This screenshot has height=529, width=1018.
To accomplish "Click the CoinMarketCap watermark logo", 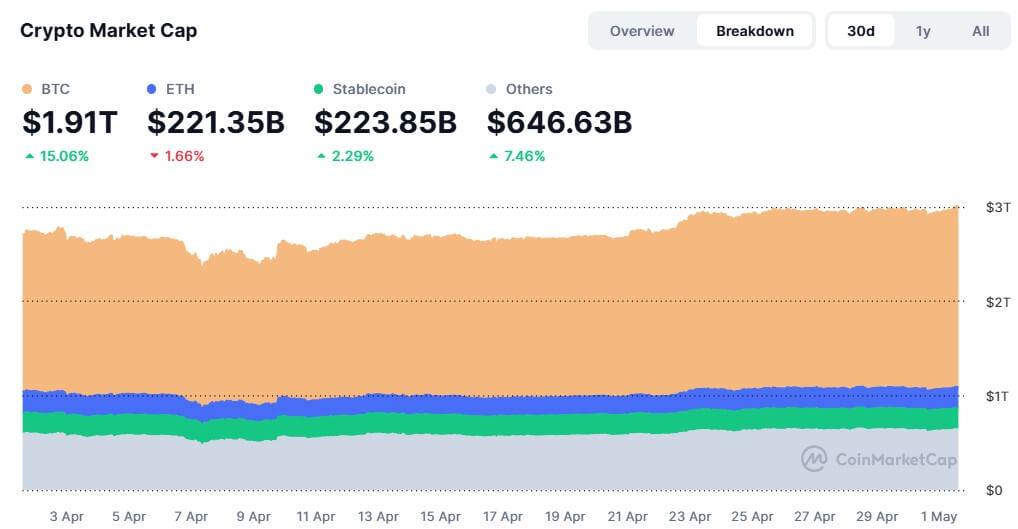I will 814,459.
